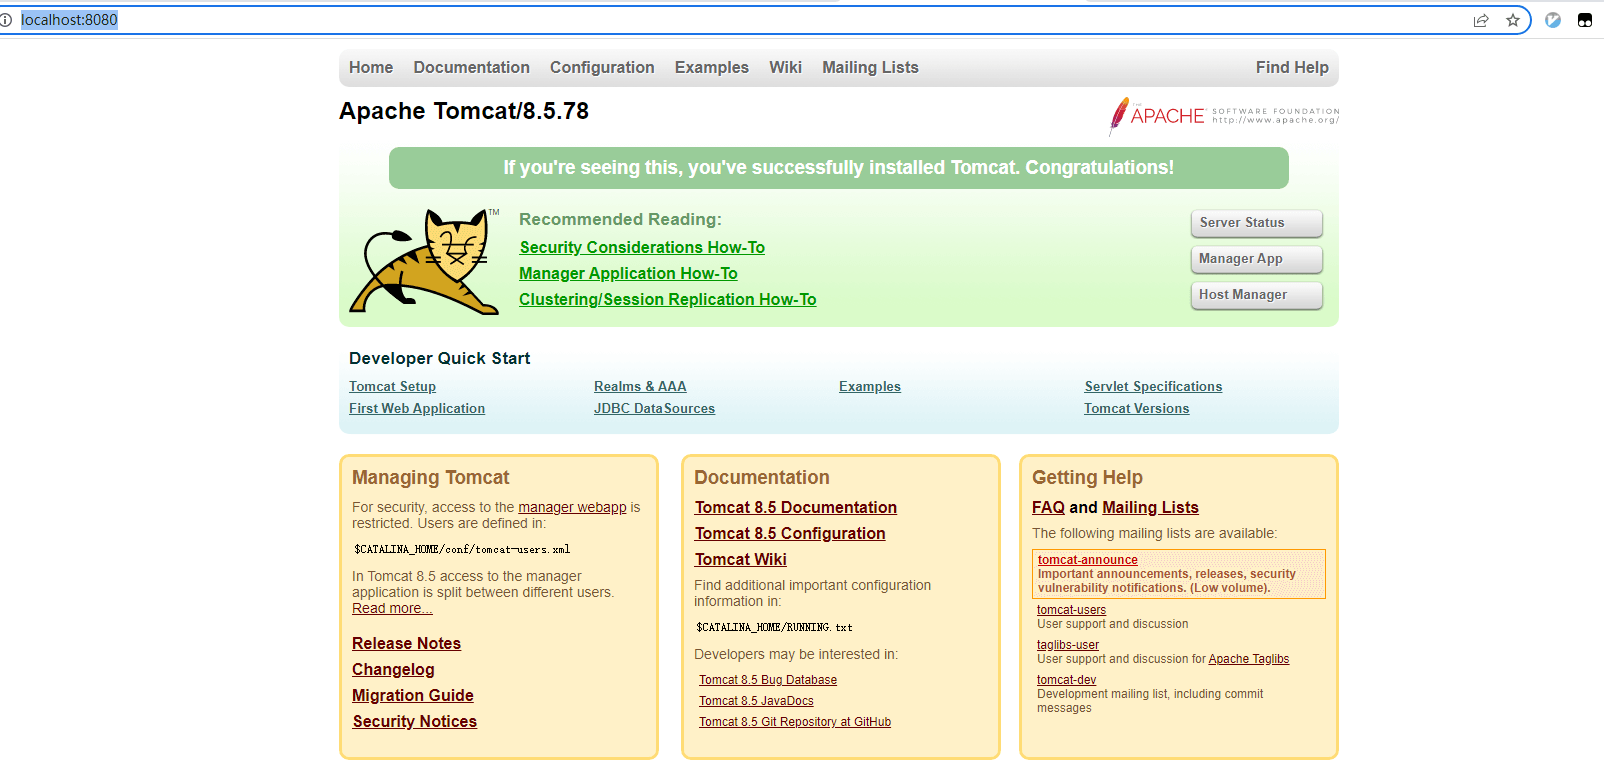Viewport: 1604px width, 779px height.
Task: Open Tomcat 8.5 Bug Database link
Action: [x=768, y=680]
